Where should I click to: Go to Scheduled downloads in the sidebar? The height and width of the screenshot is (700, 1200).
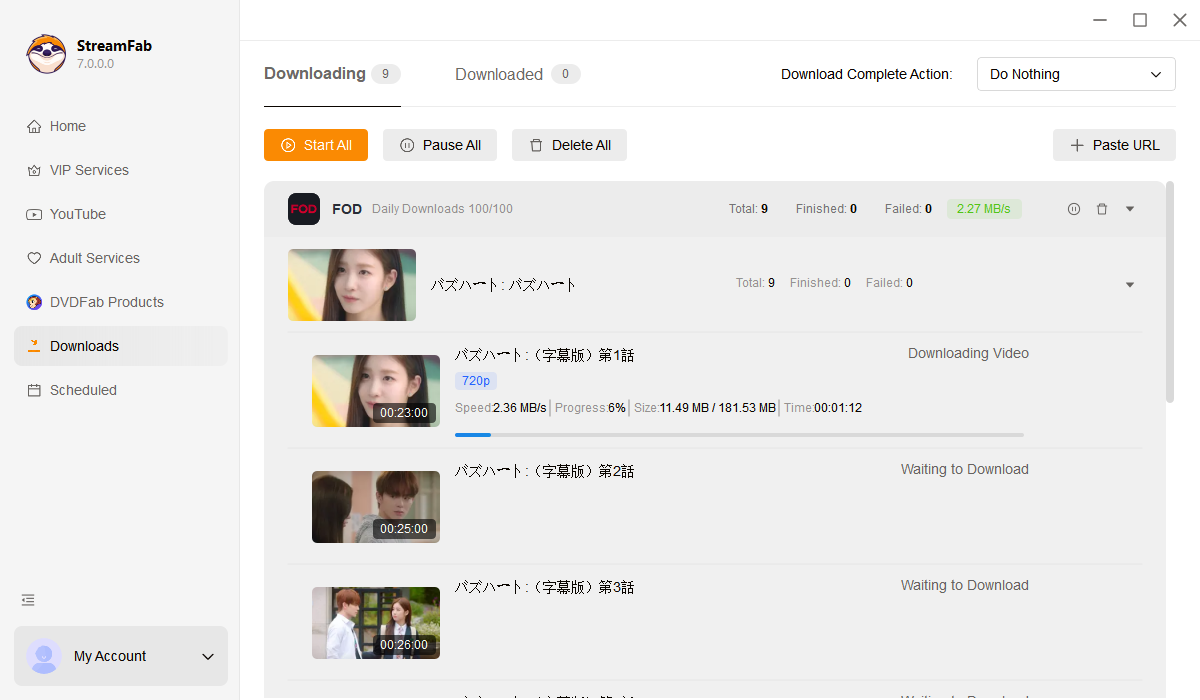[x=83, y=390]
